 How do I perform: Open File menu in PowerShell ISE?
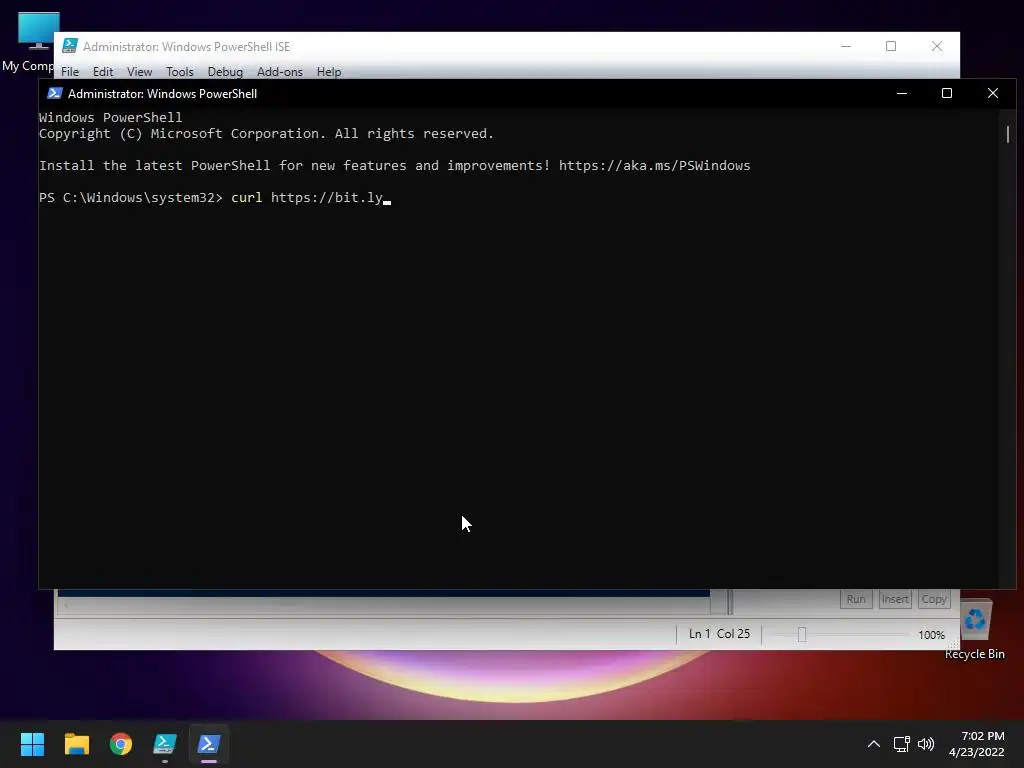point(70,72)
